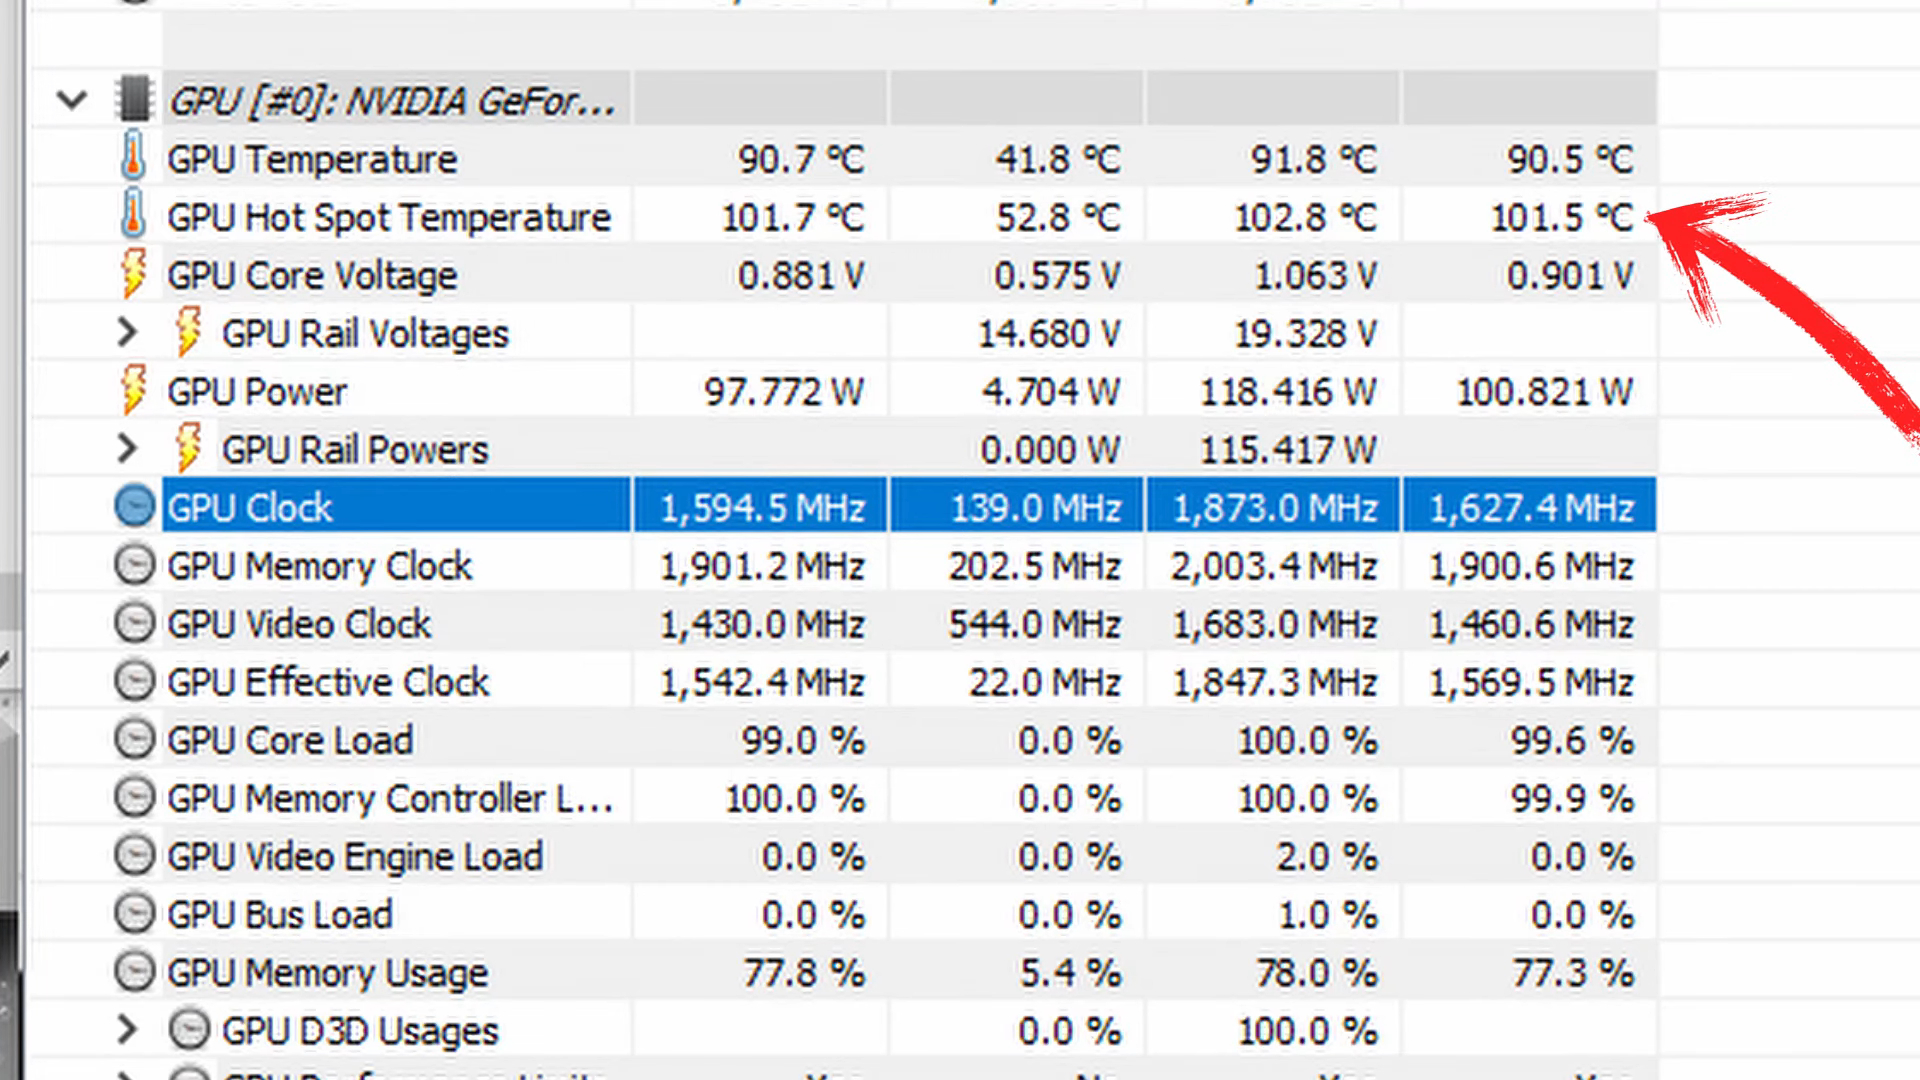Click the GPU Memory Usage gauge icon
The image size is (1920, 1080).
(134, 971)
